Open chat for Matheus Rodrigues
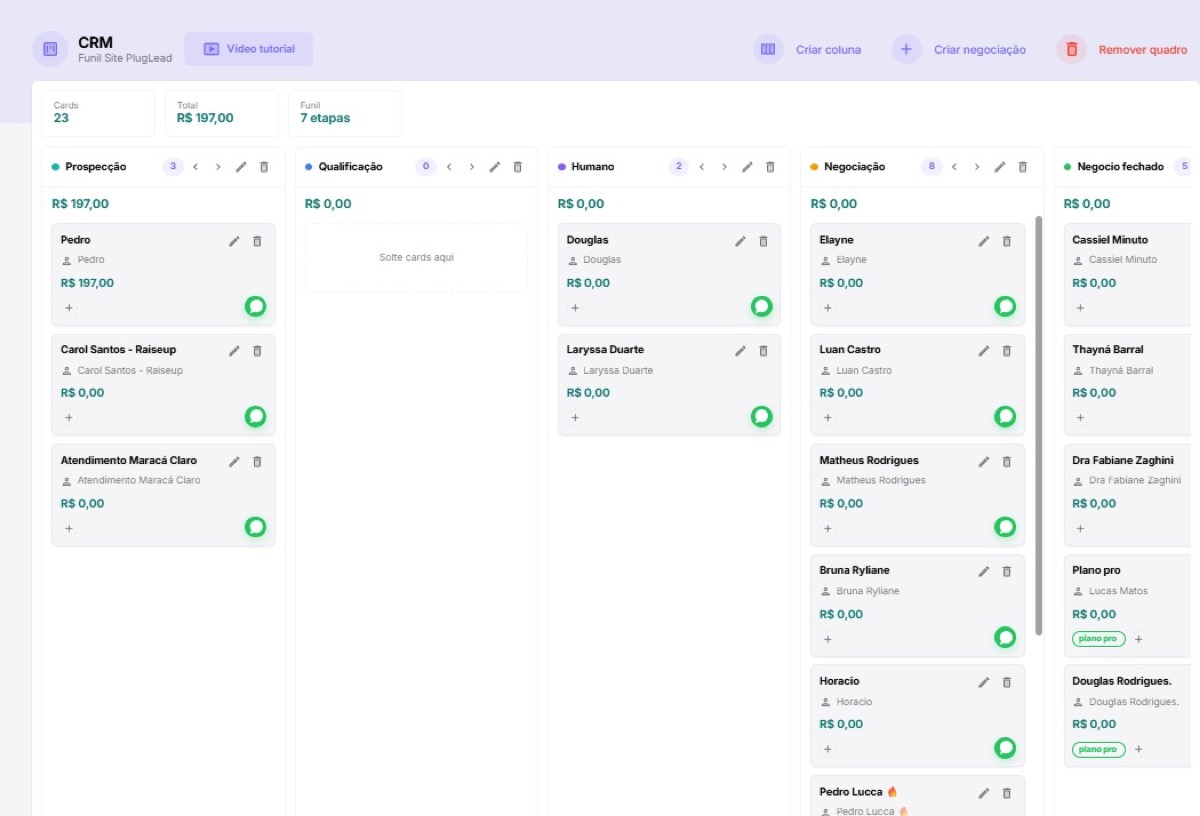The width and height of the screenshot is (1200, 816). click(x=1005, y=527)
